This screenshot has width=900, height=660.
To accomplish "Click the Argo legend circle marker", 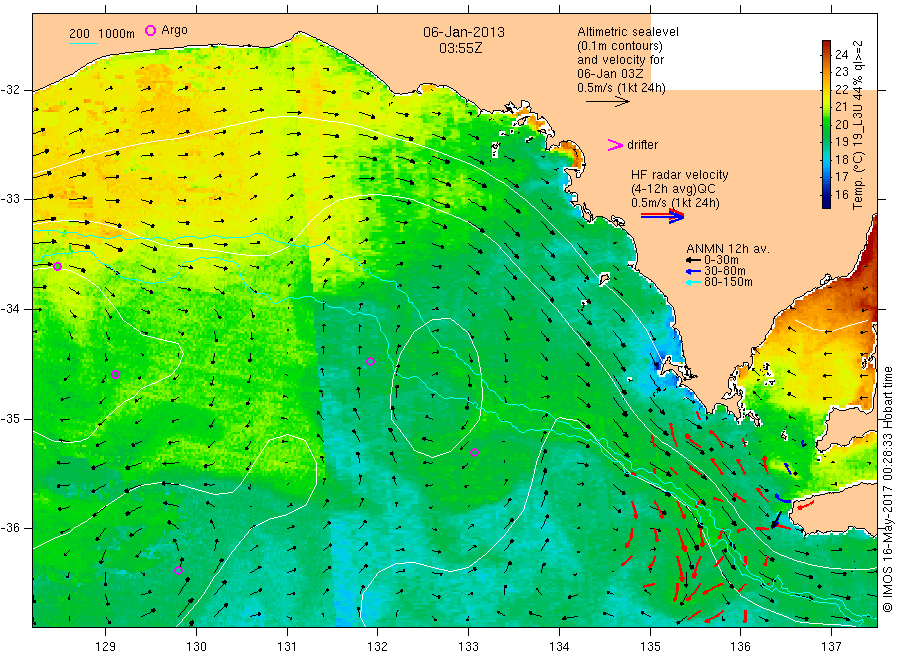I will pos(150,30).
